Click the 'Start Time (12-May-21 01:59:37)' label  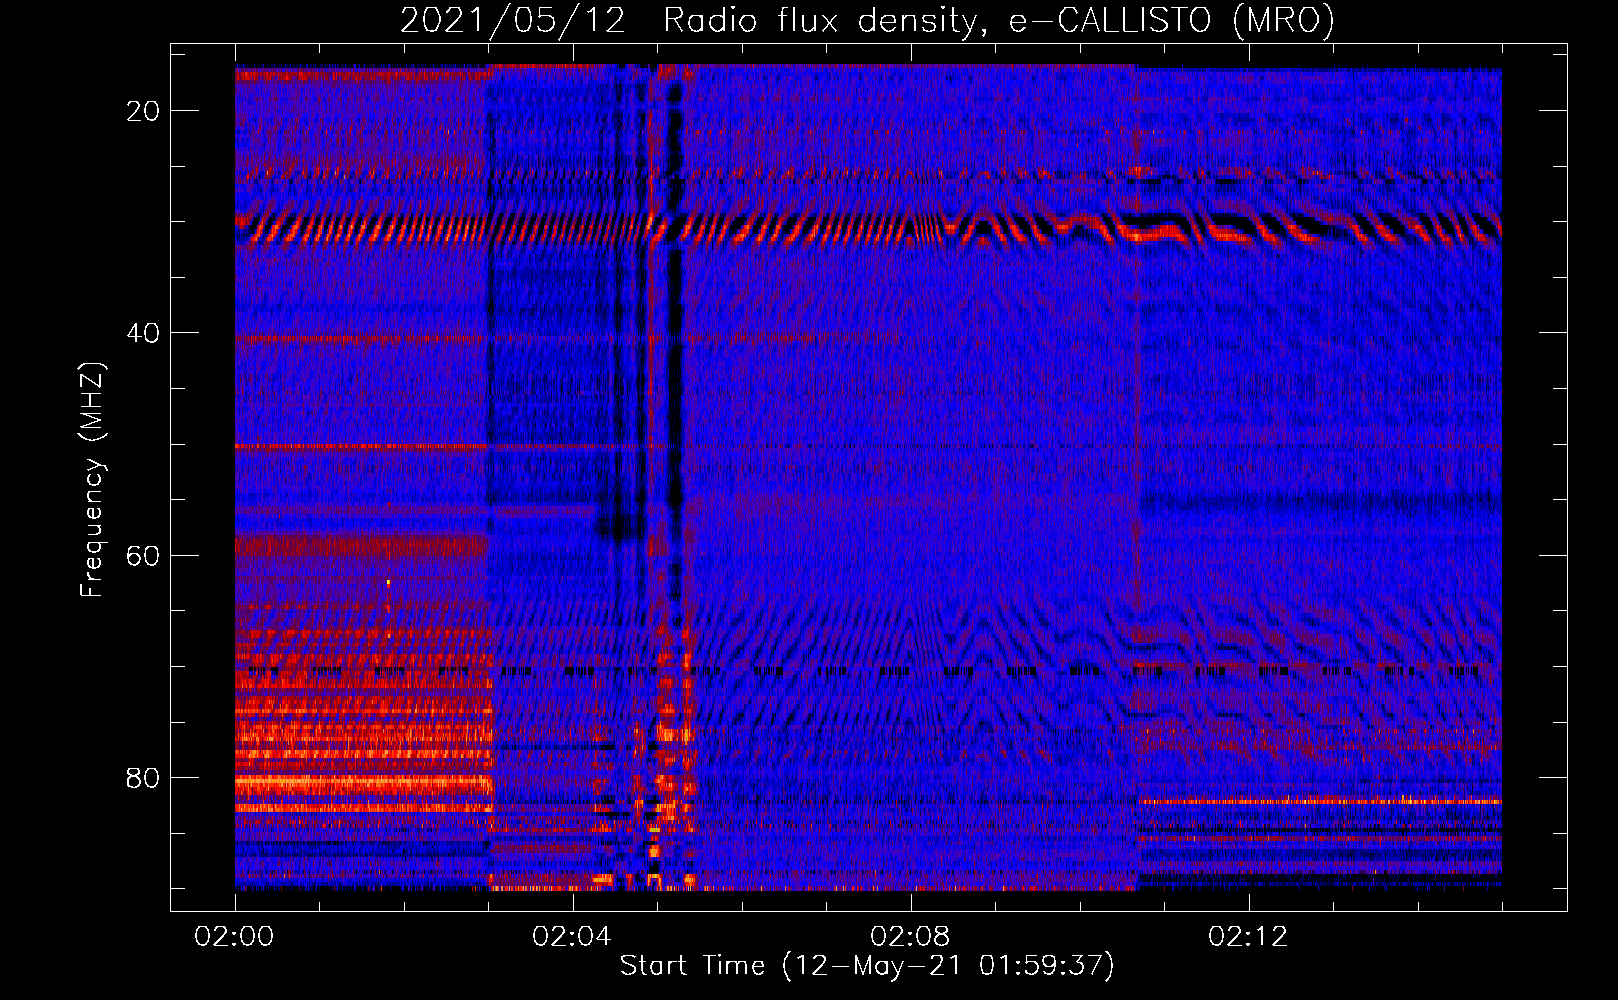coord(867,966)
